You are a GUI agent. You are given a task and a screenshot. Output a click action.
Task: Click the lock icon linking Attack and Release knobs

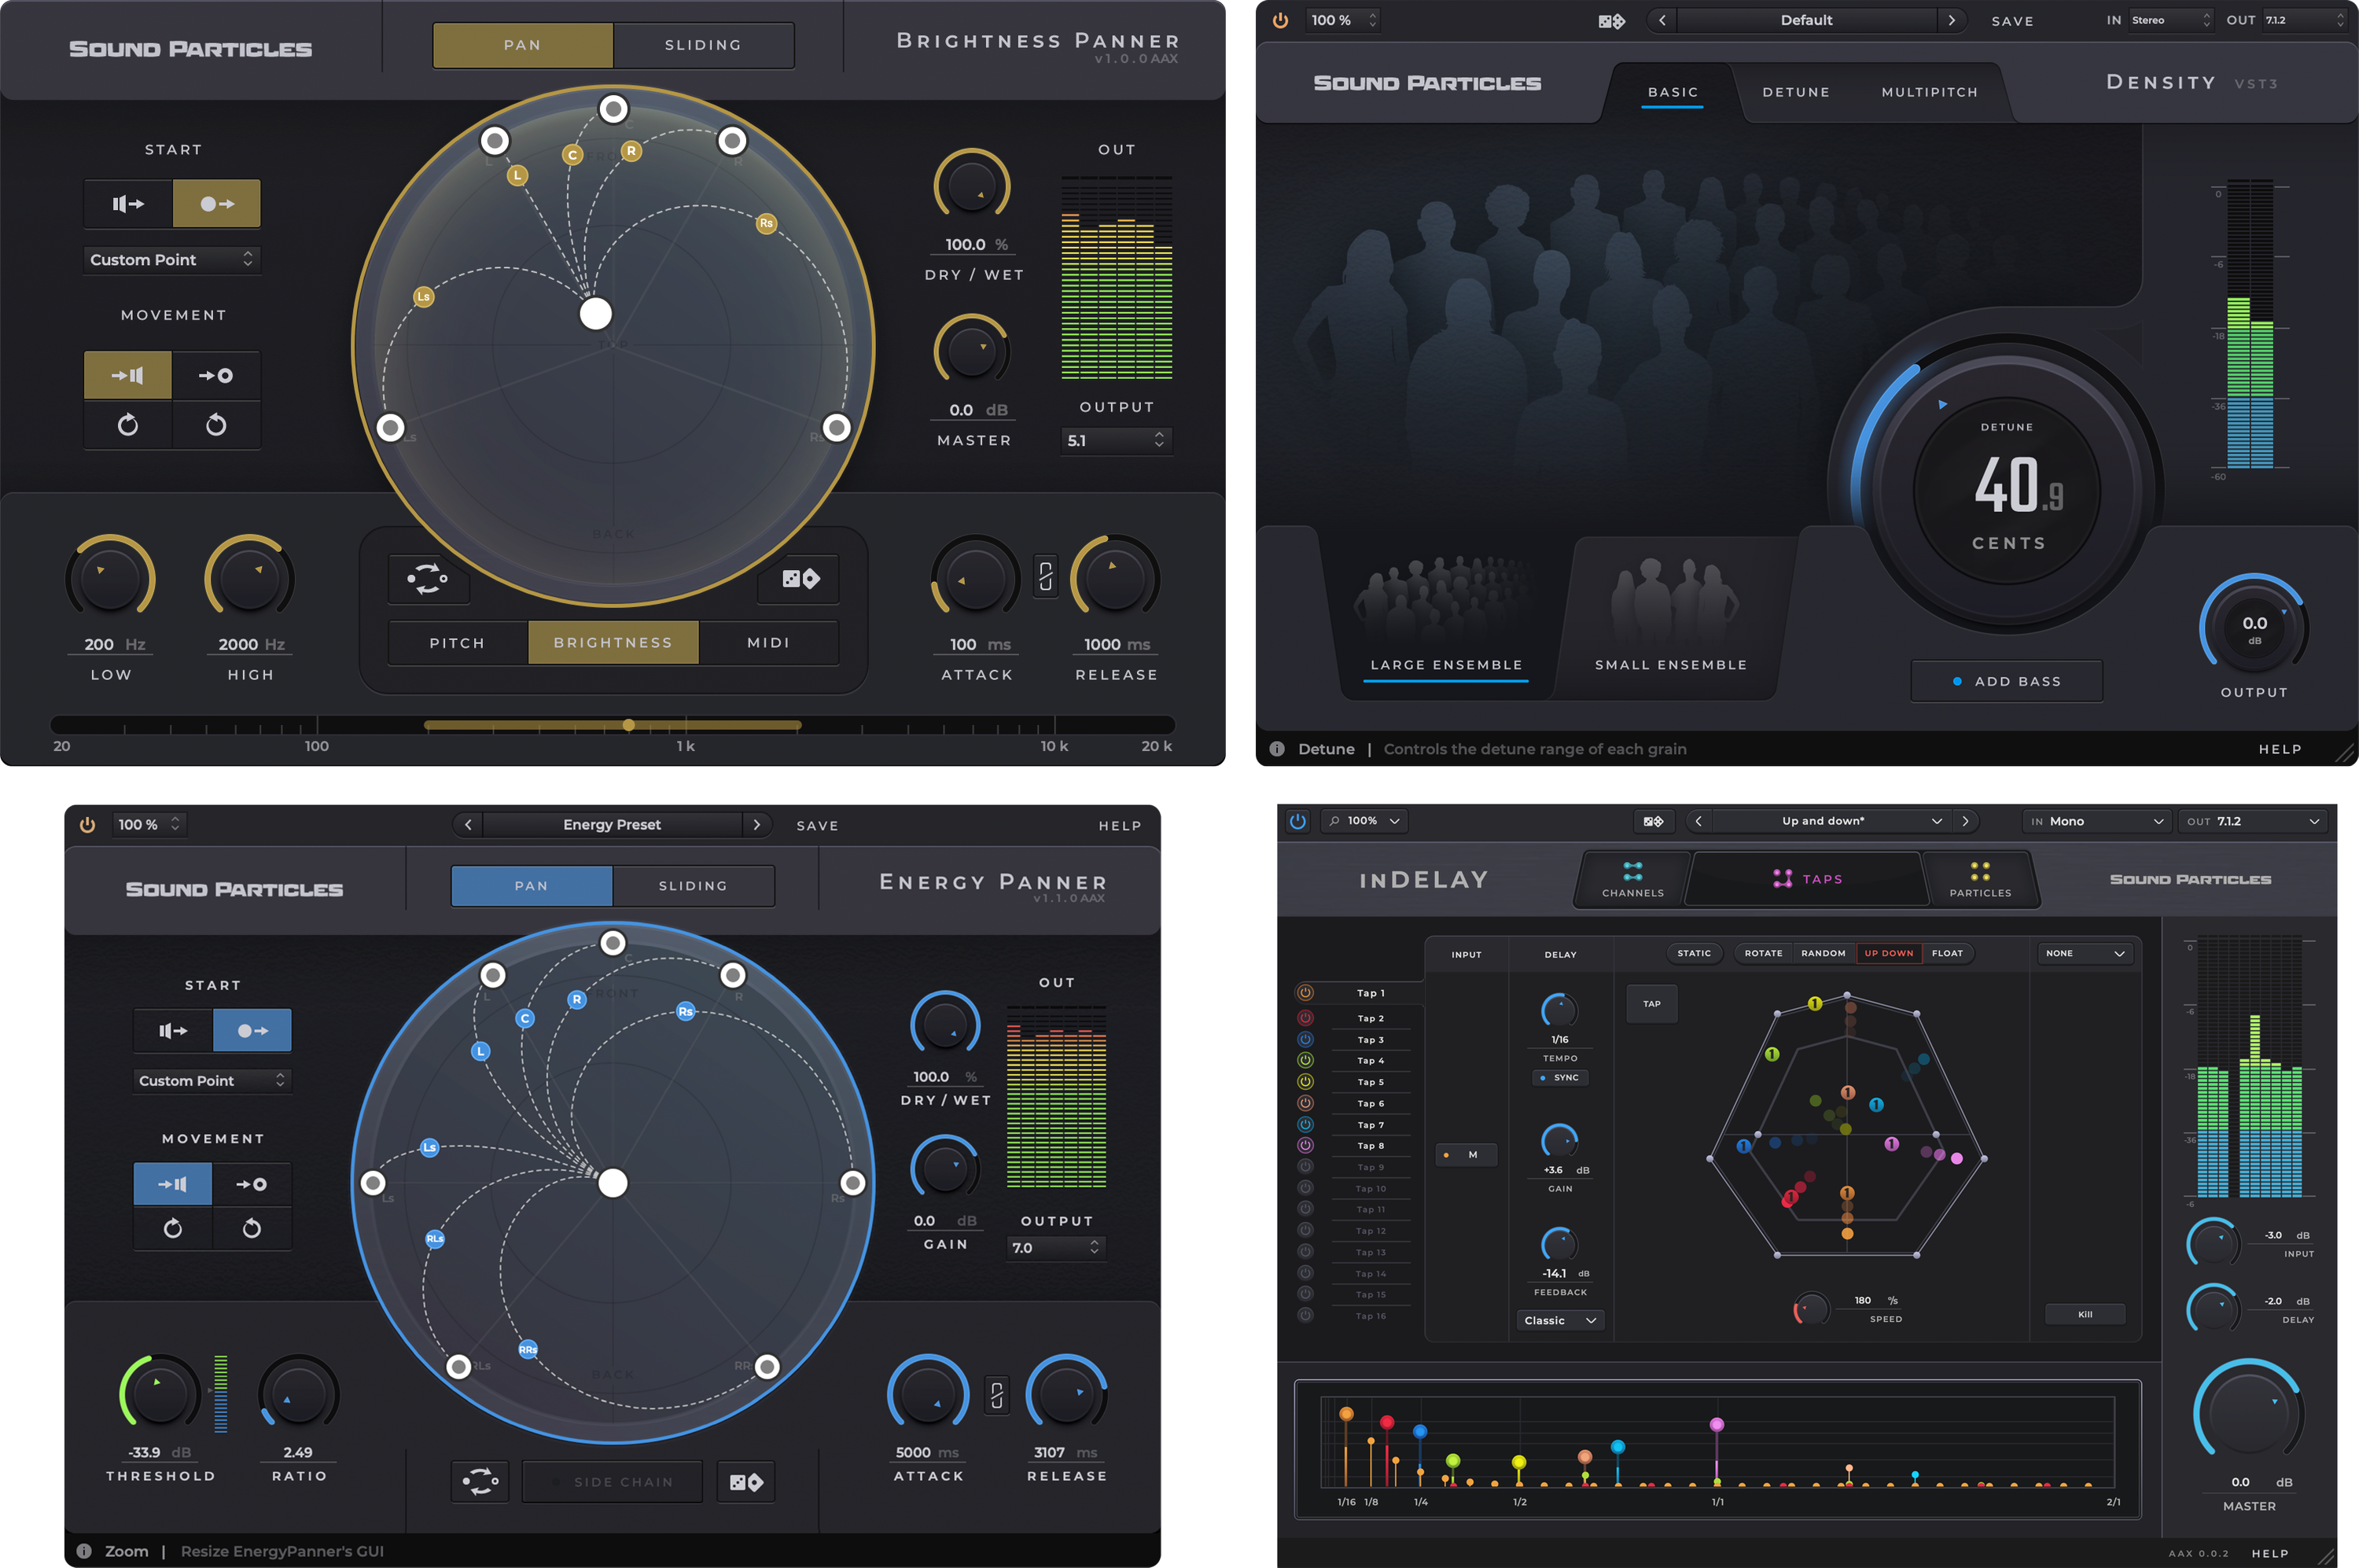(1046, 578)
